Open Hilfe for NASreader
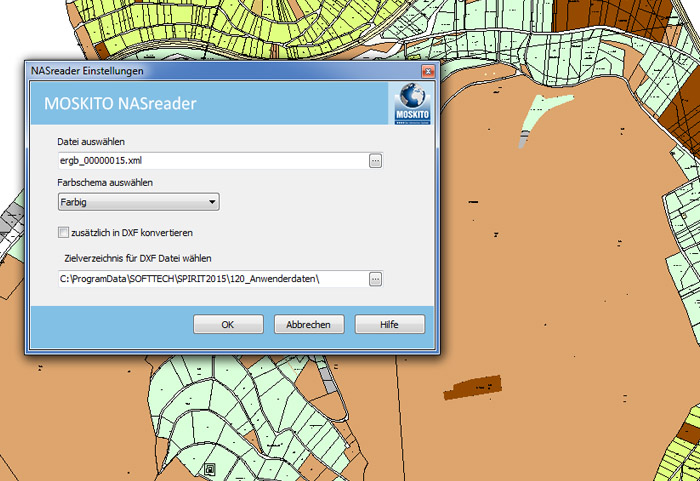This screenshot has width=700, height=481. [389, 324]
